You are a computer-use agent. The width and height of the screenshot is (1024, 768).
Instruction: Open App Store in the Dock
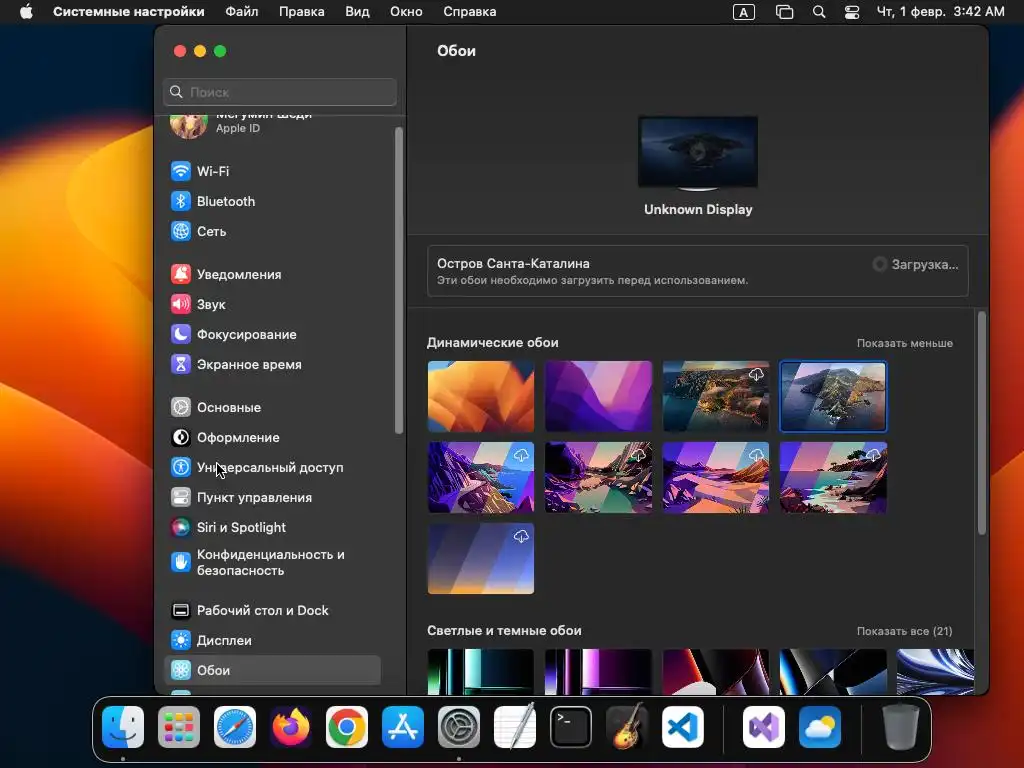pos(403,727)
